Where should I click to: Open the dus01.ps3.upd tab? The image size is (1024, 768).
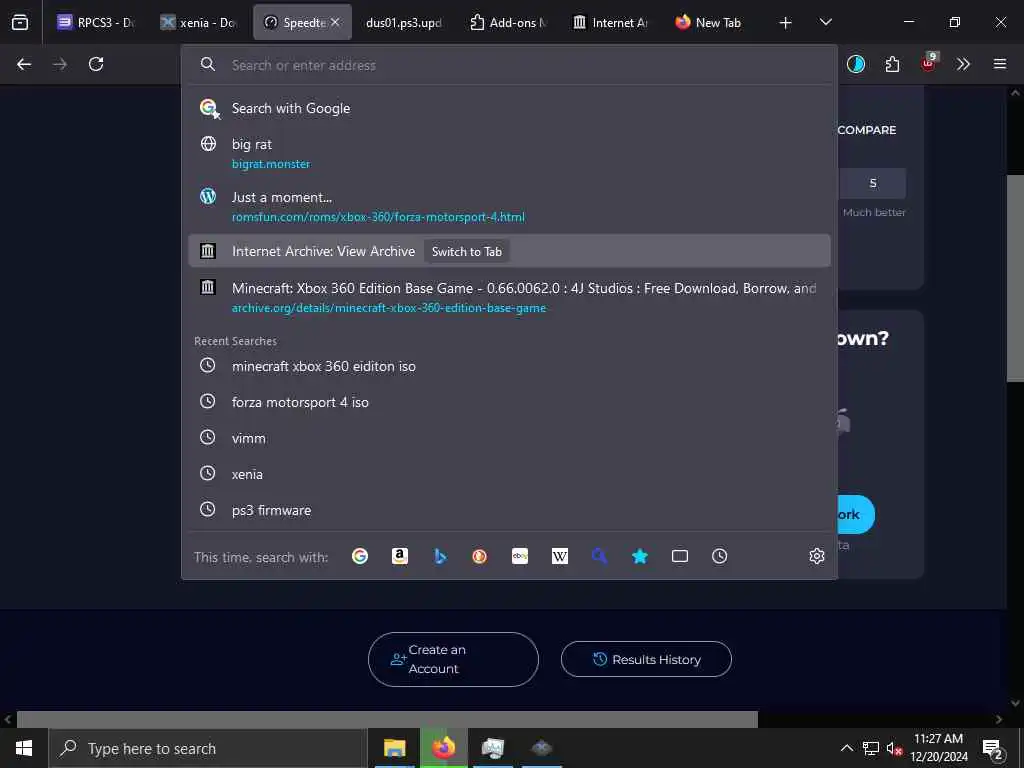pos(404,22)
